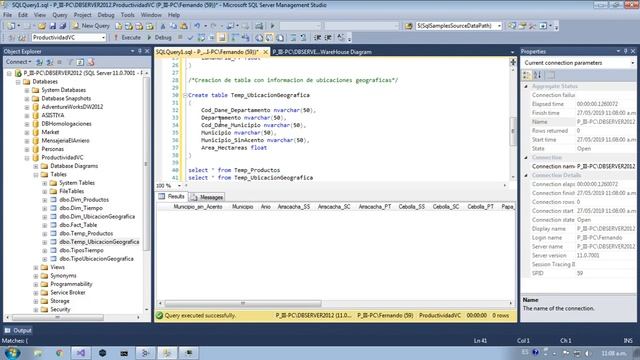Expand the dbo.Temp_UbicacionGeografica table
The width and height of the screenshot is (640, 360).
coord(45,242)
